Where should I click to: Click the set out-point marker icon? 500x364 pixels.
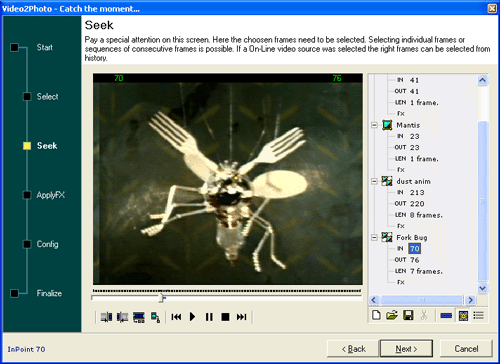coord(123,317)
